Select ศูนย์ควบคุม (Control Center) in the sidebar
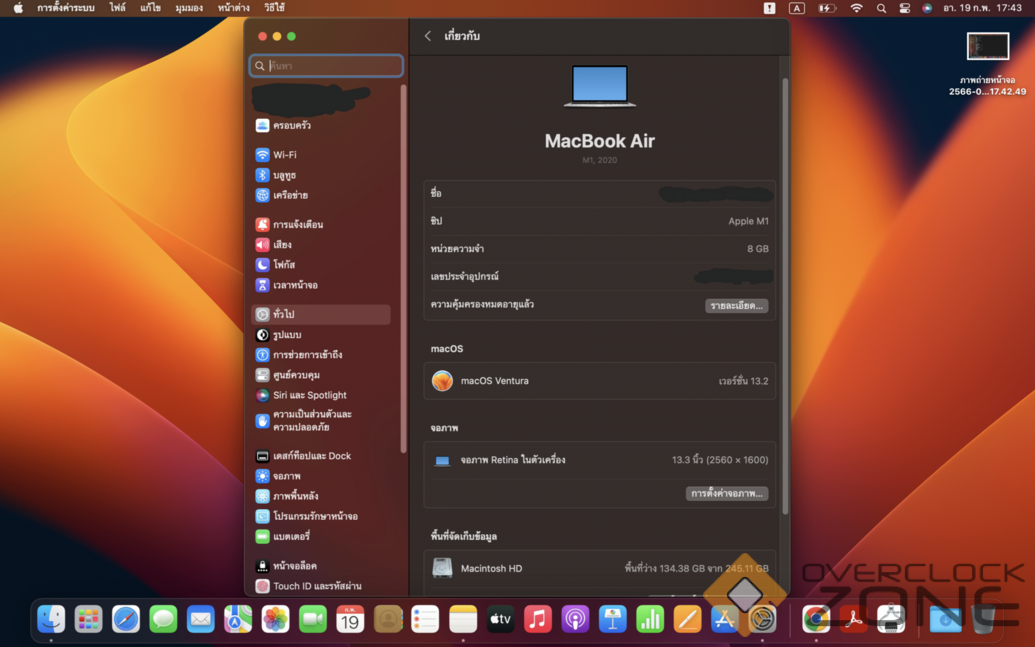1035x647 pixels. coord(296,375)
